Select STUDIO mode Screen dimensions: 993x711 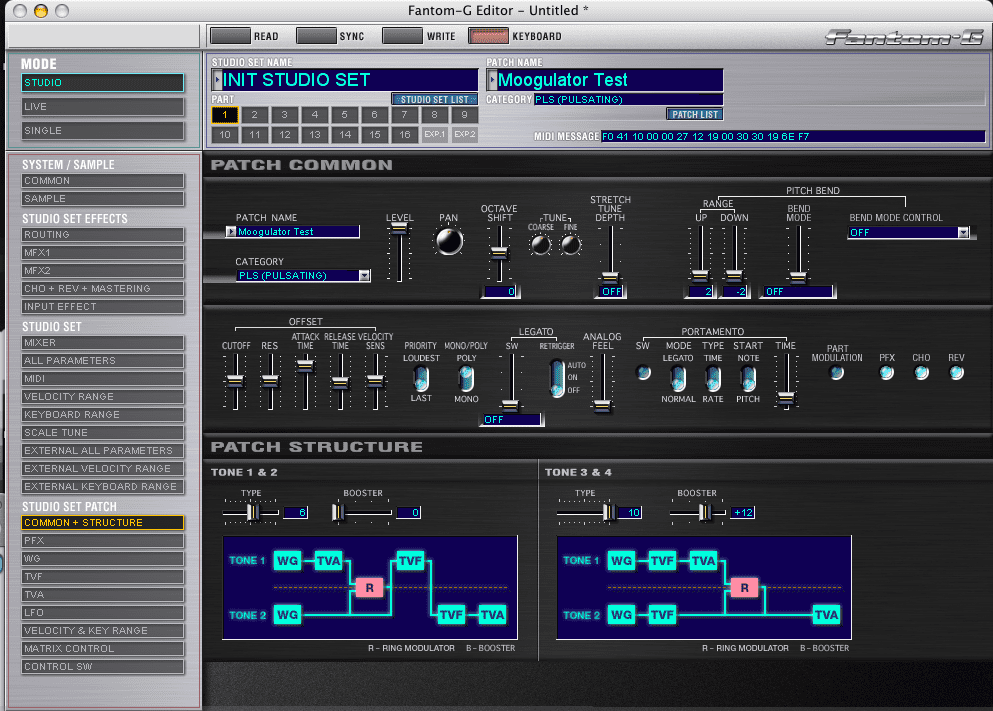point(103,82)
